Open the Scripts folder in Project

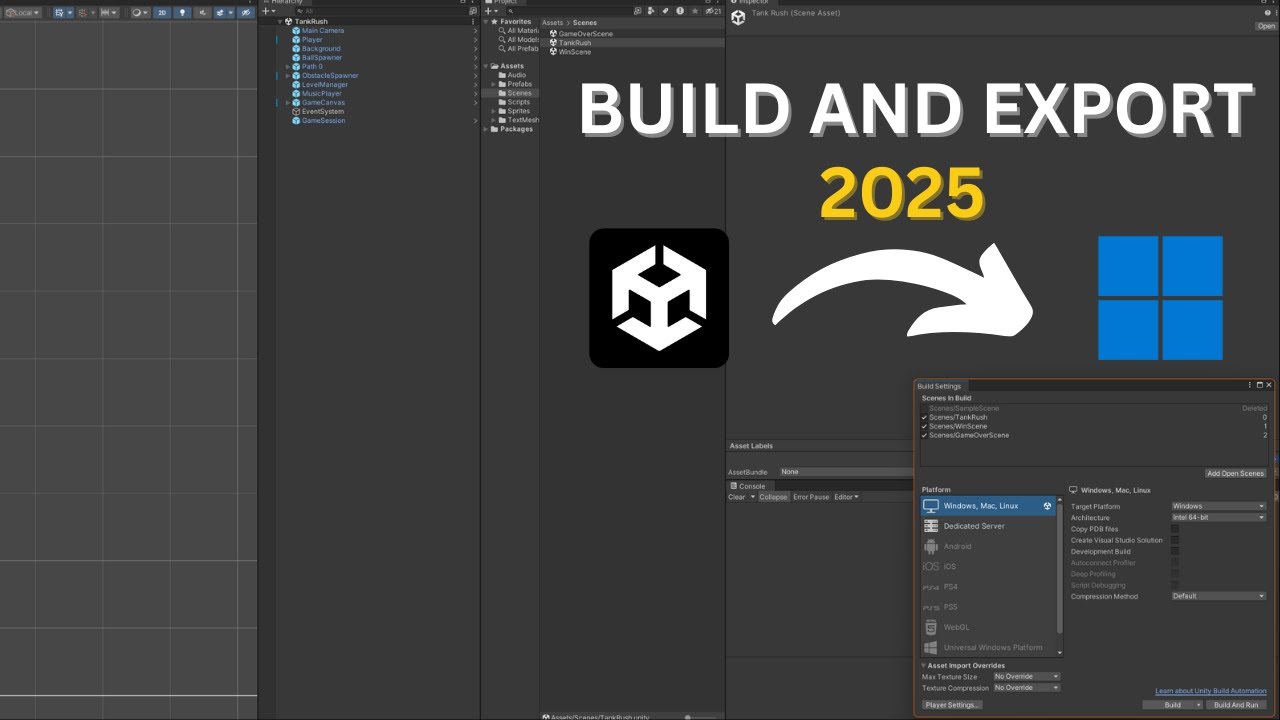pyautogui.click(x=514, y=102)
